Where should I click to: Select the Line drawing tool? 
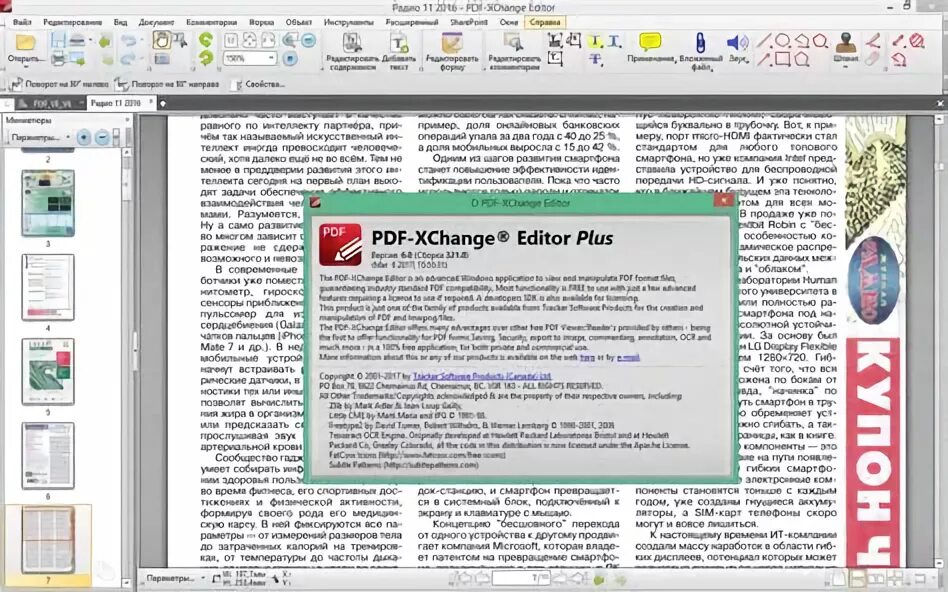click(x=764, y=41)
